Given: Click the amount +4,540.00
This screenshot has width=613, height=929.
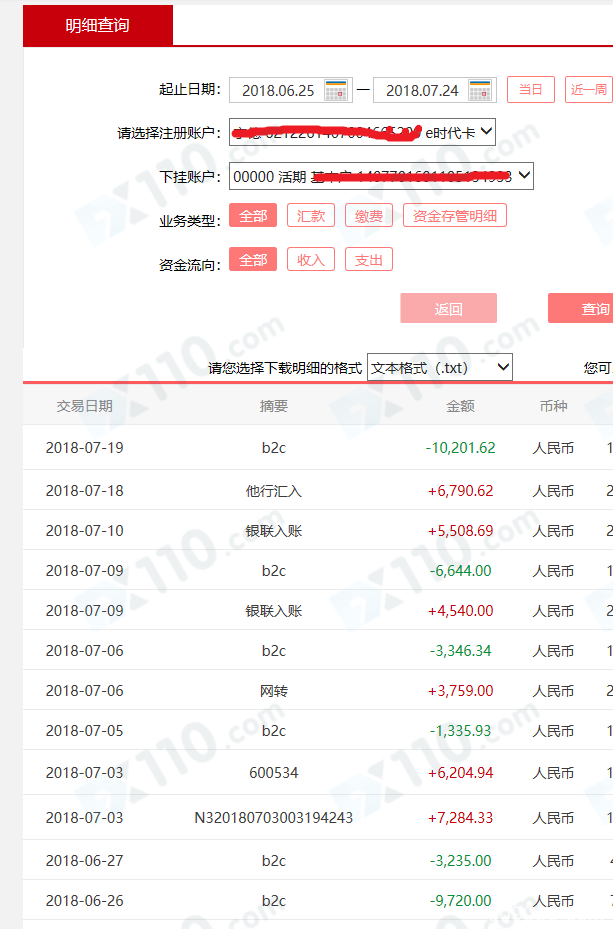Looking at the screenshot, I should point(460,610).
